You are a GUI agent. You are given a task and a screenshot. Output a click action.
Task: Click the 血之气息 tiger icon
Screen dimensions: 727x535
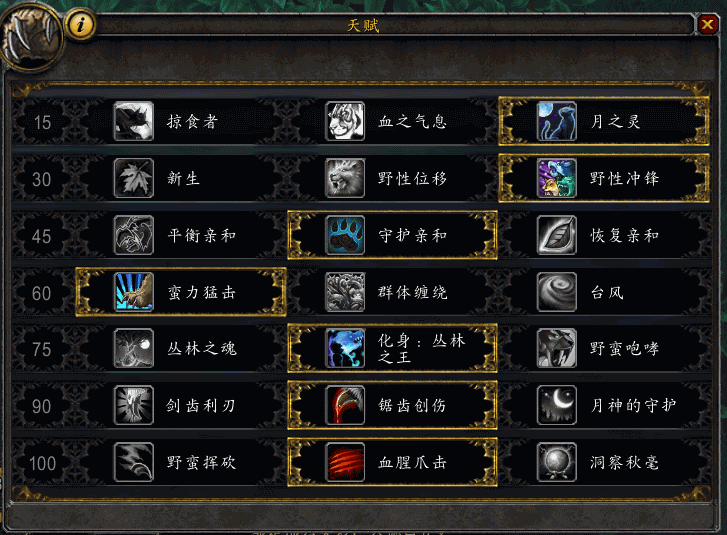click(345, 121)
